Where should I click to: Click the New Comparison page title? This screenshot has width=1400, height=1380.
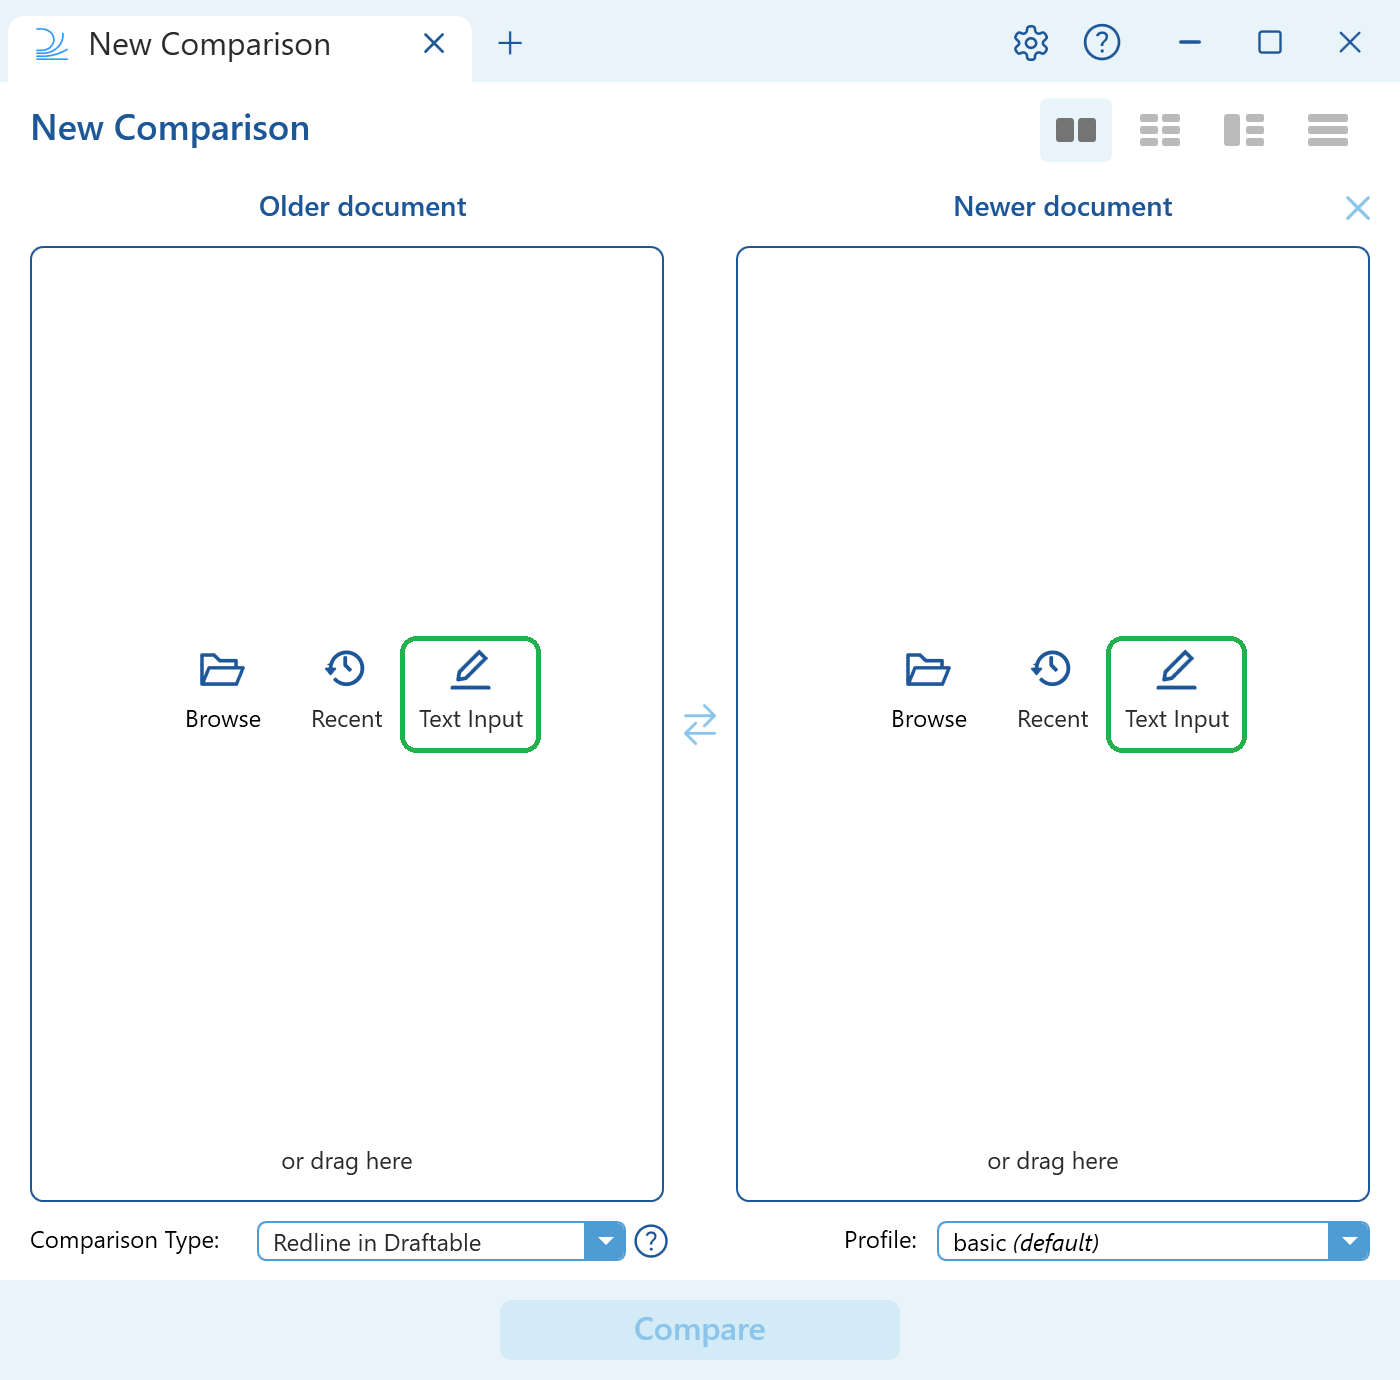pos(170,128)
